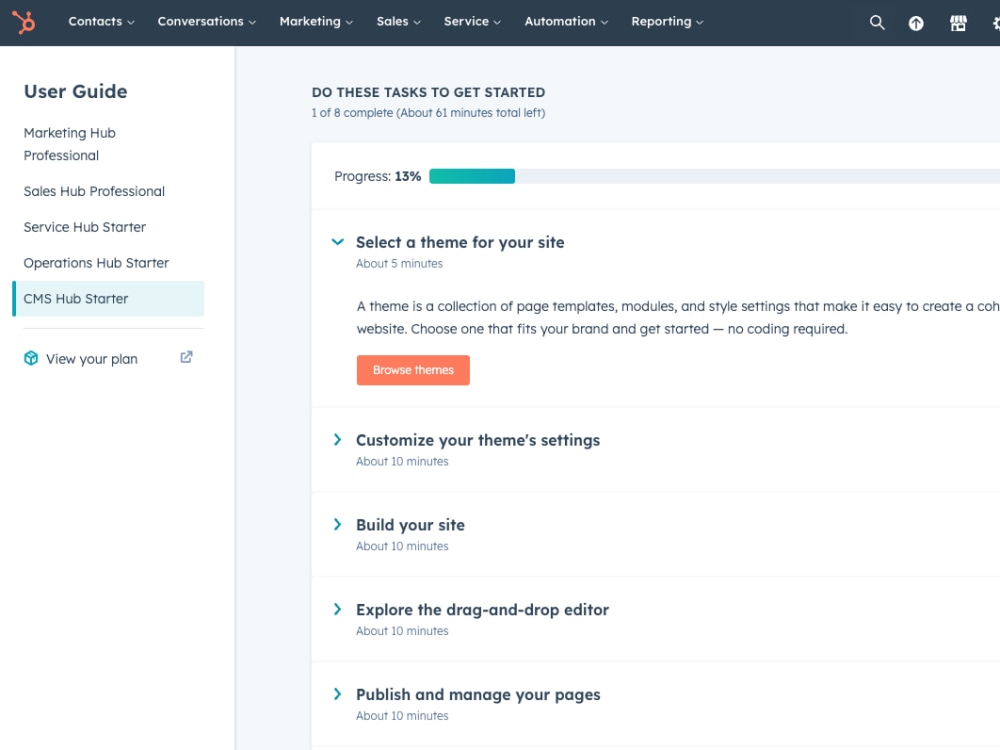Expand the Build your site chevron
The width and height of the screenshot is (1000, 750).
pyautogui.click(x=337, y=524)
